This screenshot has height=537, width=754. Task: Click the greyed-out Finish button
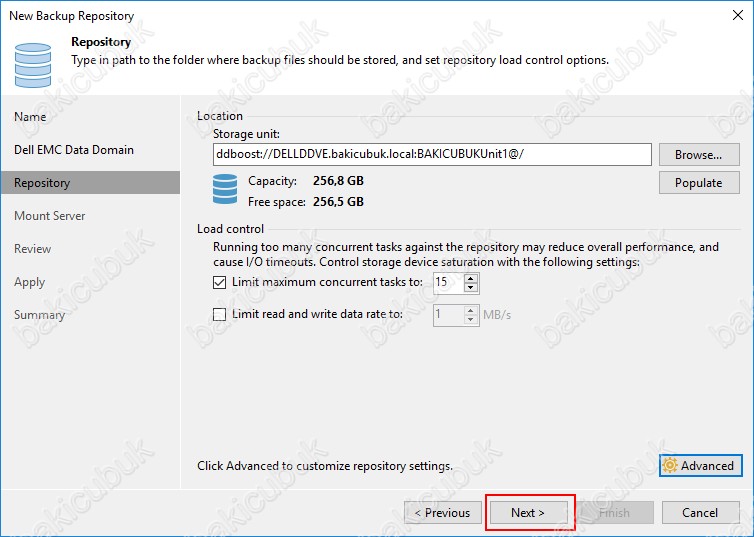614,513
